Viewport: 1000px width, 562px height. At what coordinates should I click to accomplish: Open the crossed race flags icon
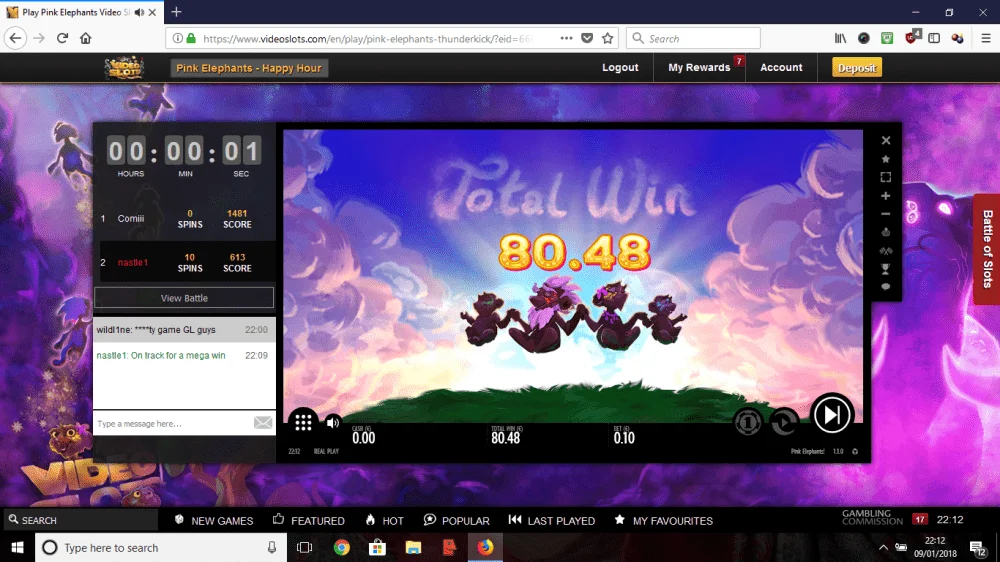point(886,251)
